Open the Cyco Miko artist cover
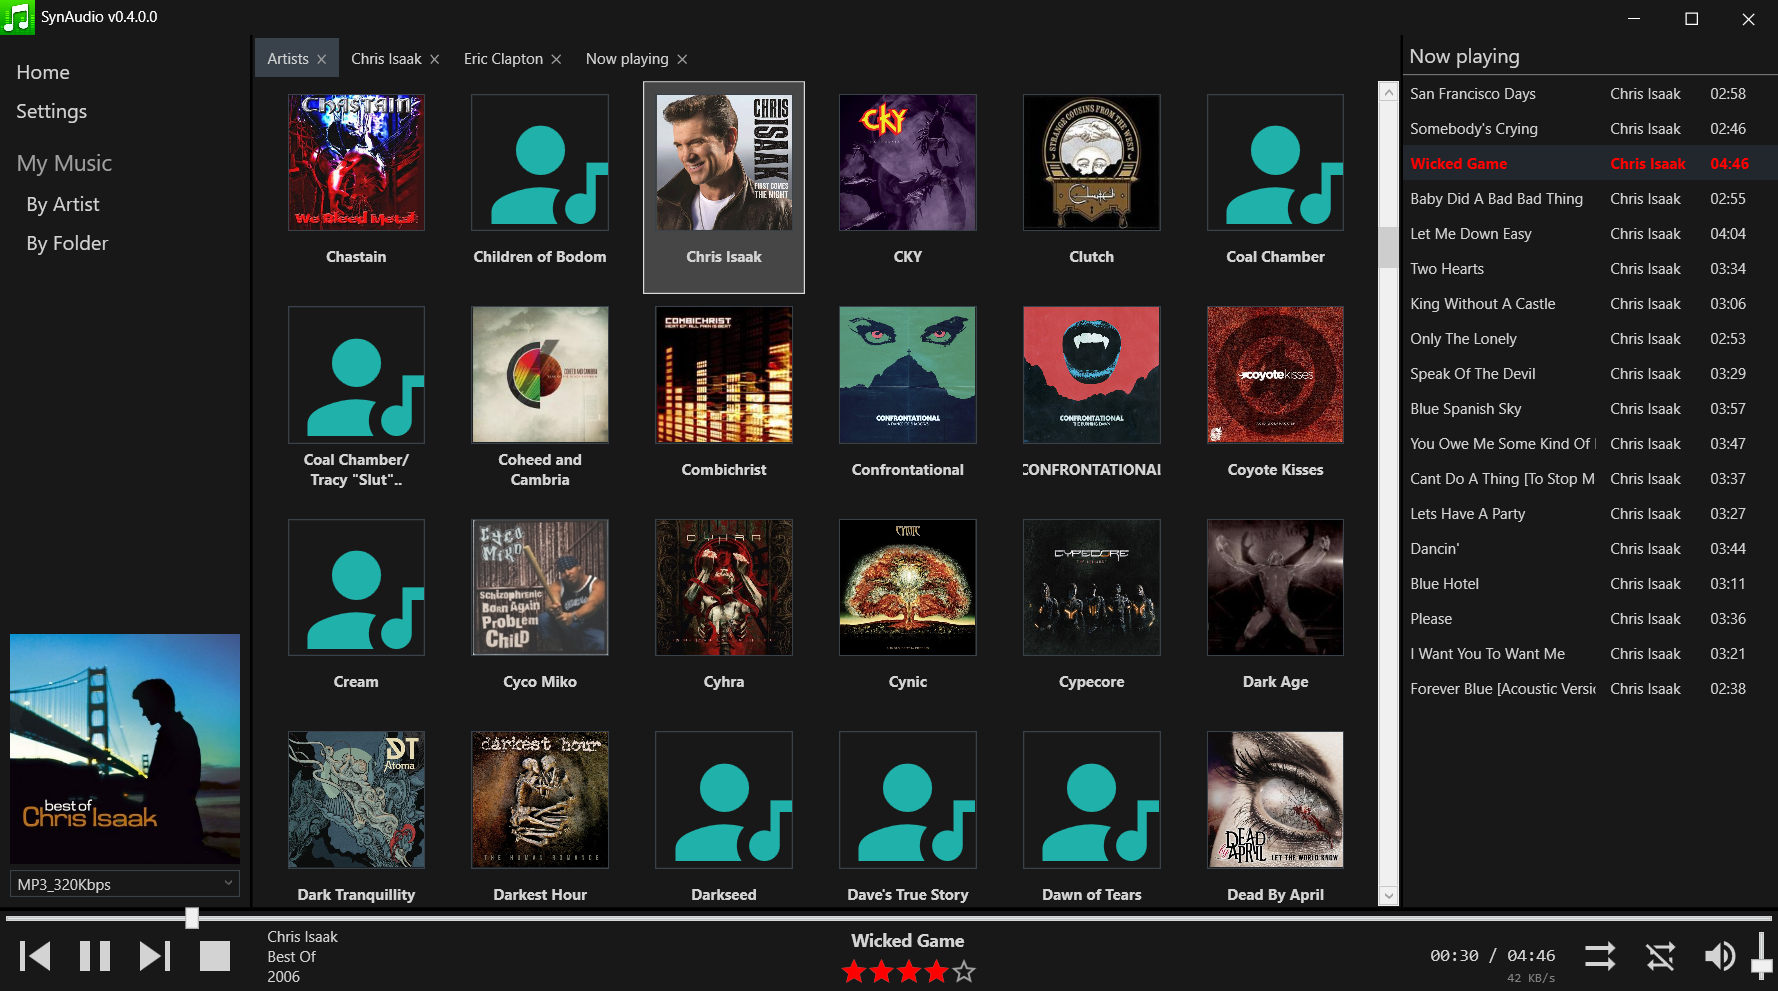This screenshot has height=991, width=1778. (540, 587)
